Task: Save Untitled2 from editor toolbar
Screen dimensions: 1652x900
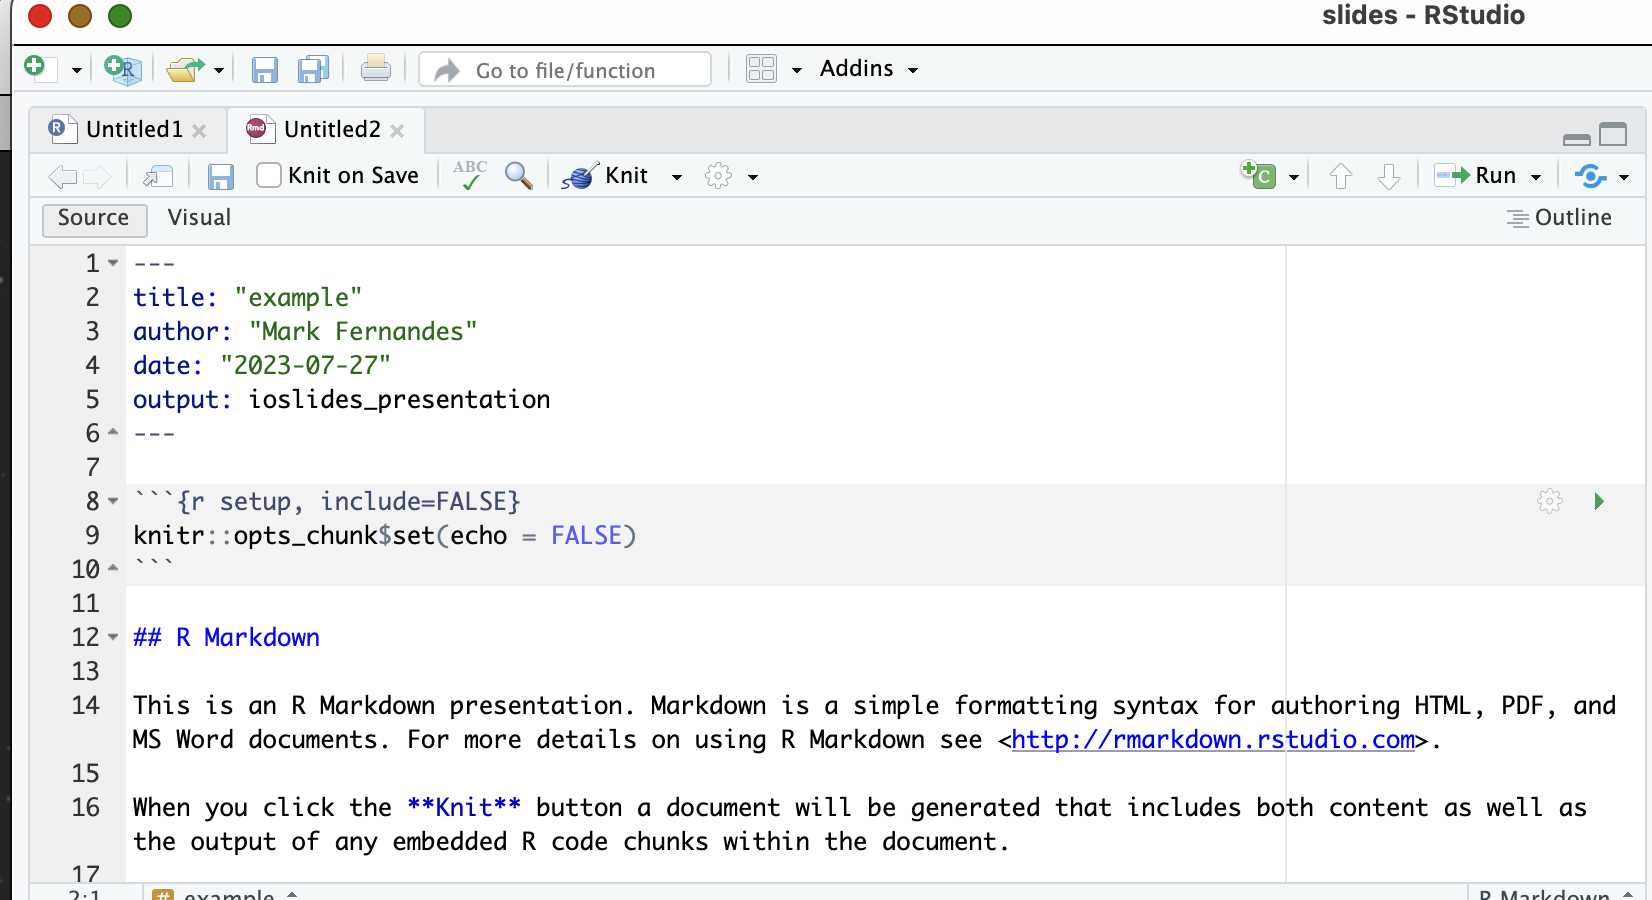Action: tap(220, 177)
